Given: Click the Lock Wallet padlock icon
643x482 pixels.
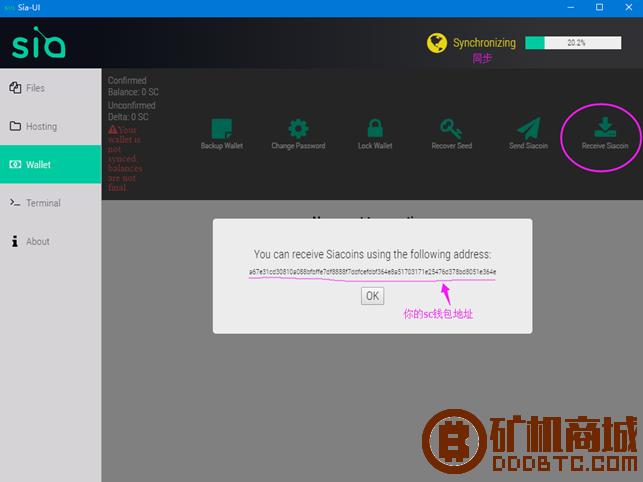Looking at the screenshot, I should point(375,128).
